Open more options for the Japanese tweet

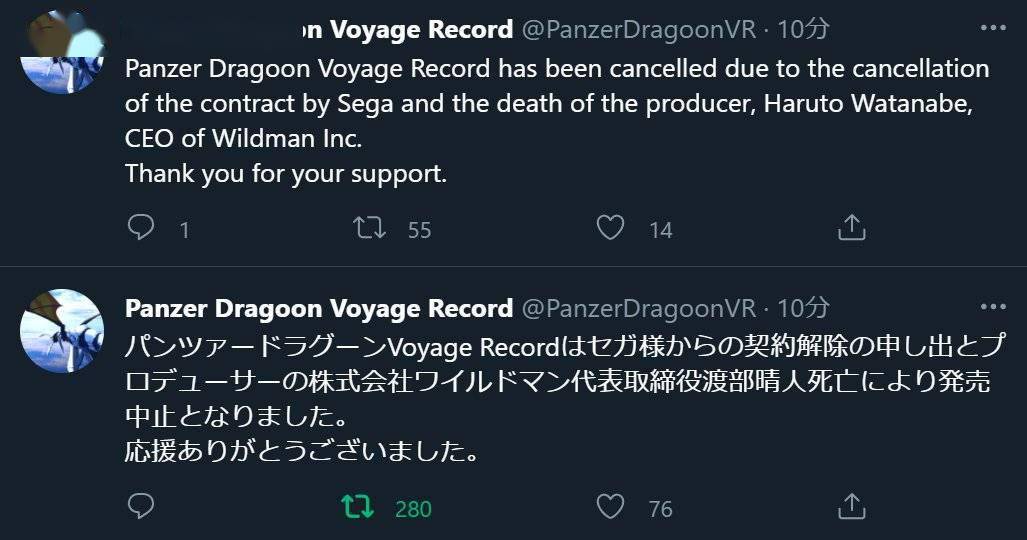992,307
